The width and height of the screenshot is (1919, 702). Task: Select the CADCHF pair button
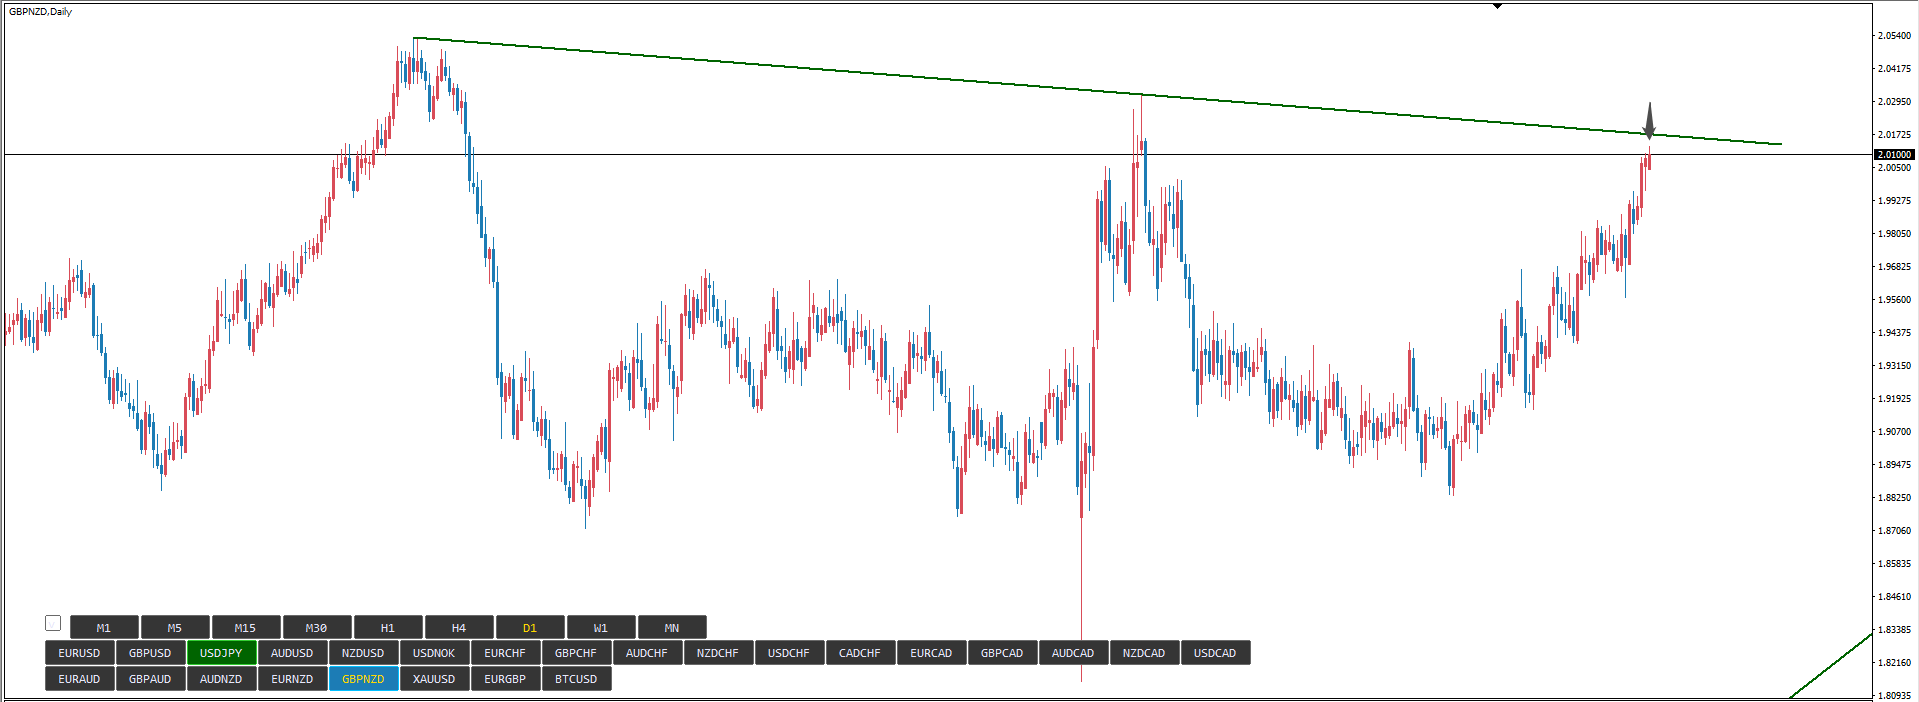point(861,653)
